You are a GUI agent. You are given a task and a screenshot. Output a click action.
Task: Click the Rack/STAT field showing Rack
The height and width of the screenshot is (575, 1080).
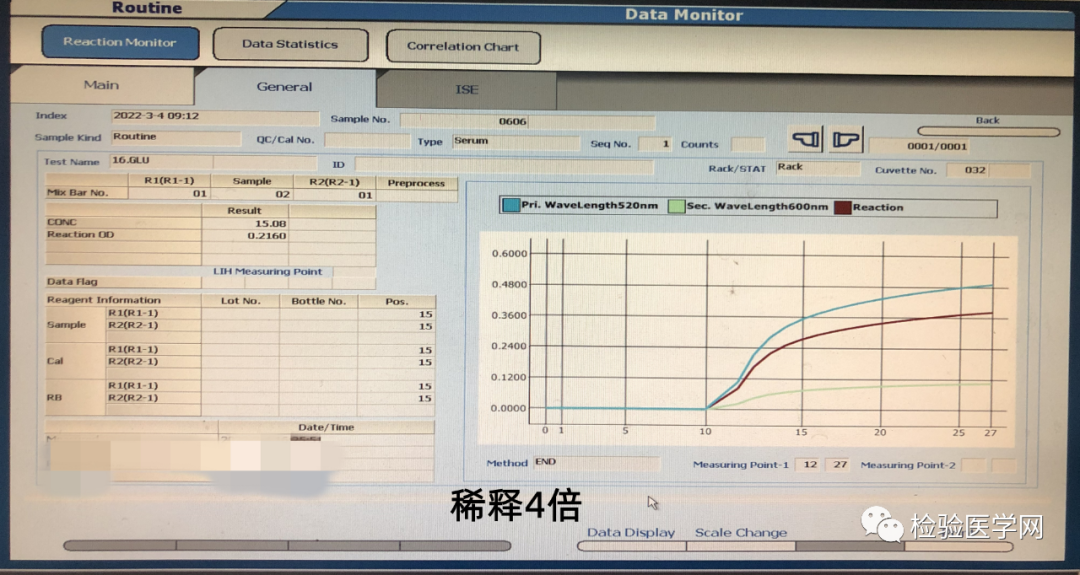[x=815, y=167]
